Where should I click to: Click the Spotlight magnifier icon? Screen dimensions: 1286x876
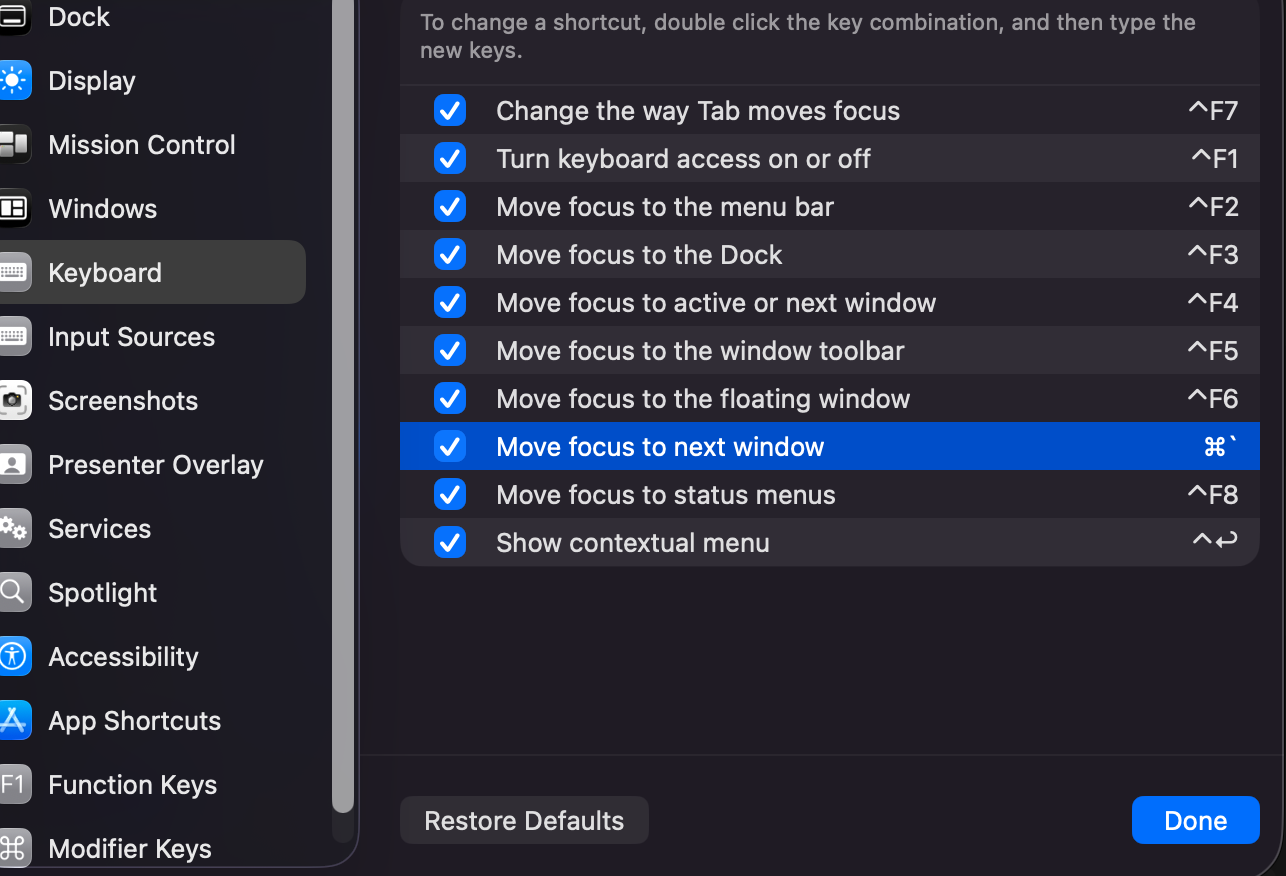point(14,593)
